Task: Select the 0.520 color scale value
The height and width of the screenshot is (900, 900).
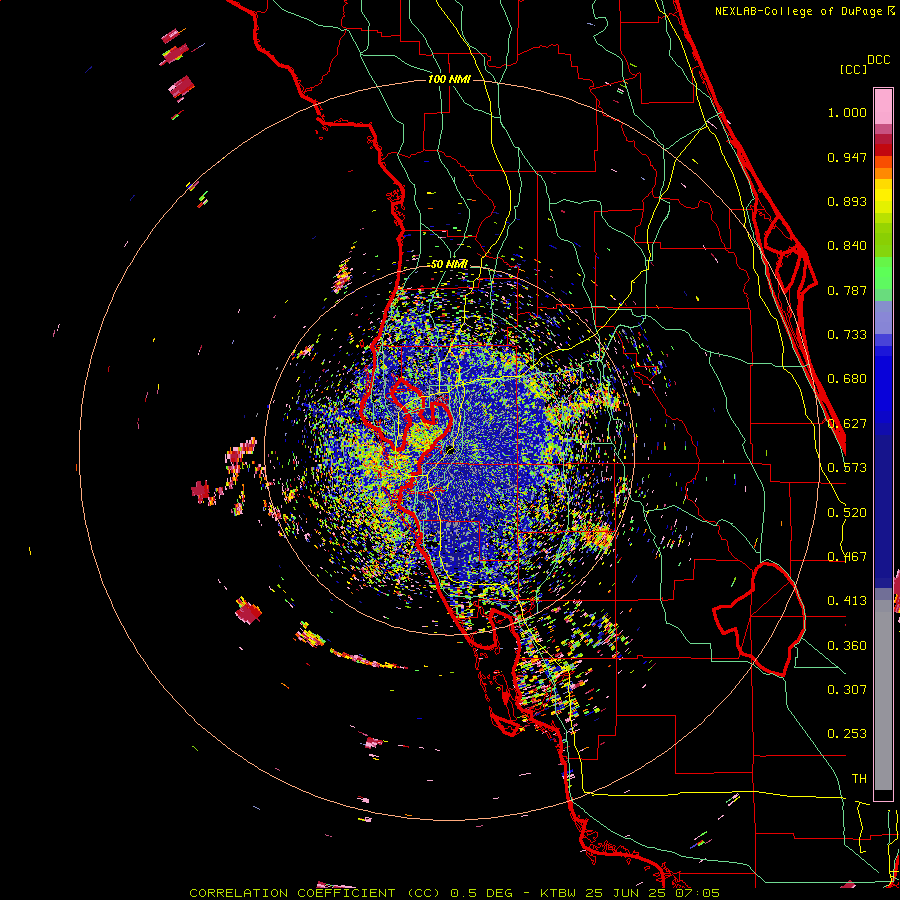Action: click(847, 513)
